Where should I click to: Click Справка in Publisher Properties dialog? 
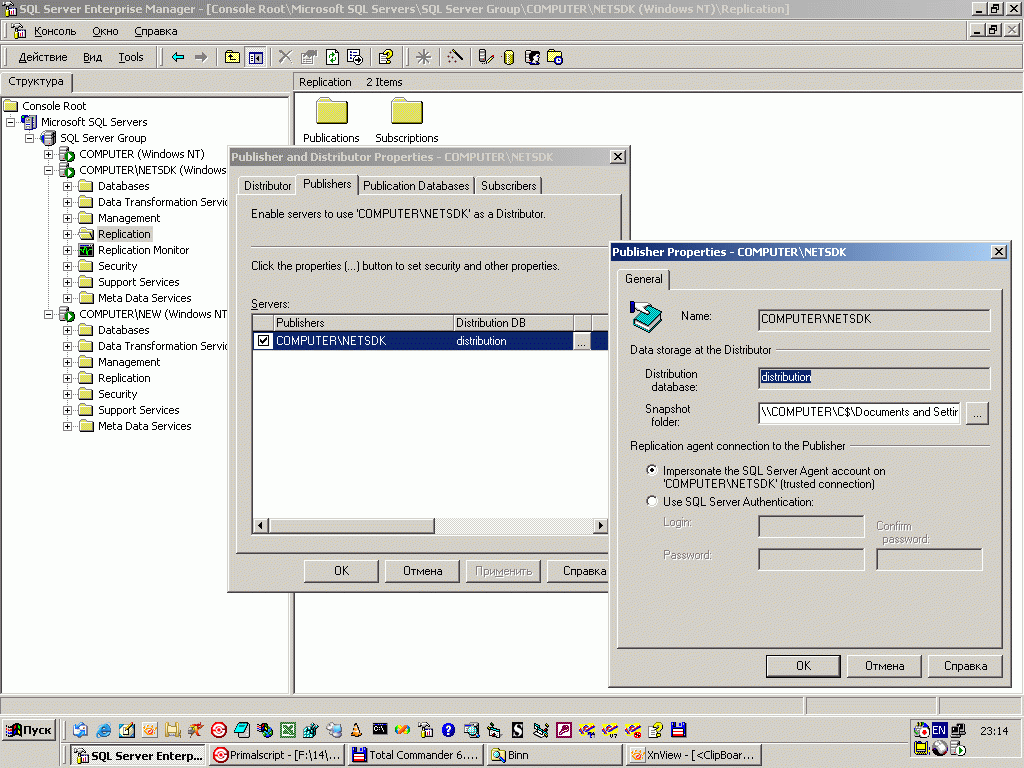click(x=965, y=666)
